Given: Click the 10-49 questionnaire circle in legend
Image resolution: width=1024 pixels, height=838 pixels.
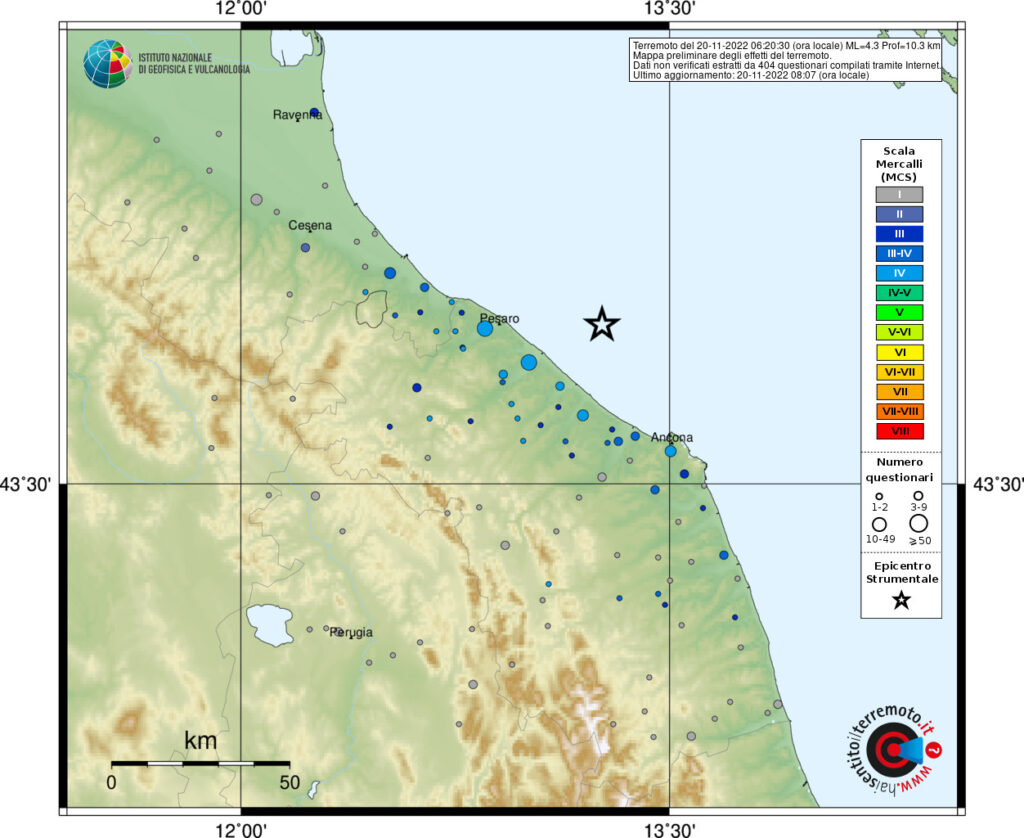Looking at the screenshot, I should pos(879,523).
